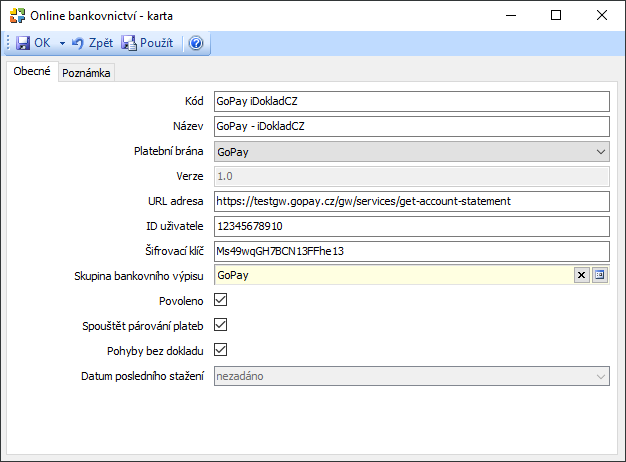Focus the ID uživatele field
This screenshot has width=626, height=462.
point(412,226)
